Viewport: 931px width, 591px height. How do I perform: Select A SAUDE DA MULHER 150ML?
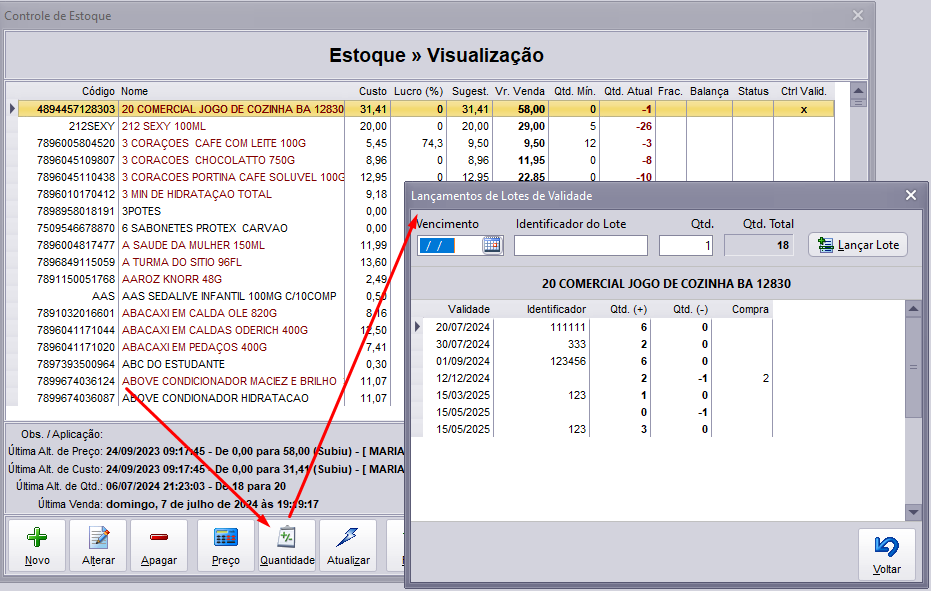coord(211,245)
